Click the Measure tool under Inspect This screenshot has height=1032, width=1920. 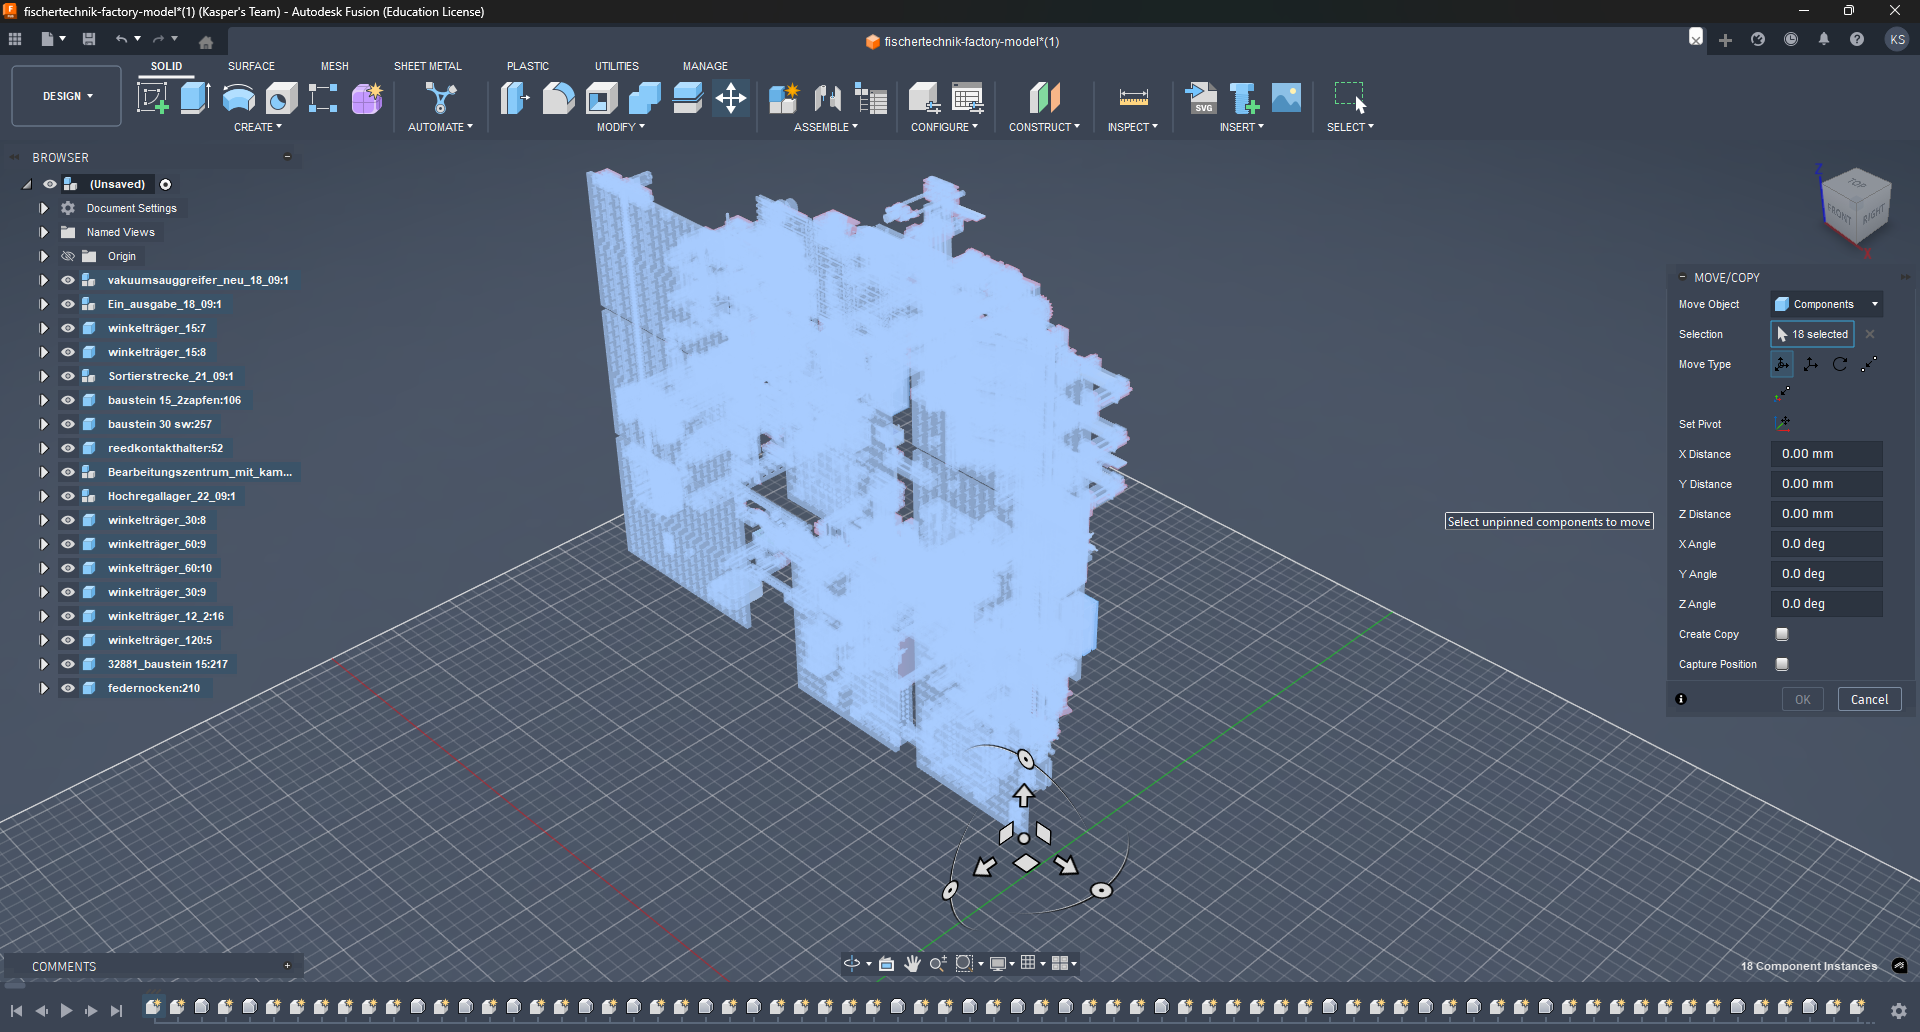click(1133, 98)
